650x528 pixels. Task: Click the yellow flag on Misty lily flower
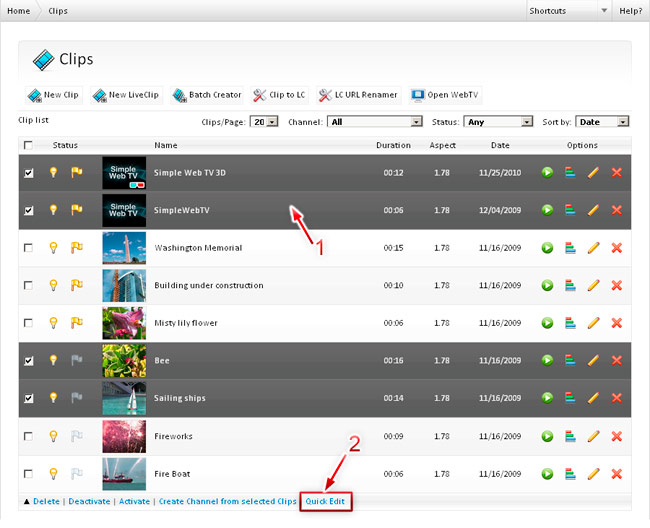[x=76, y=322]
